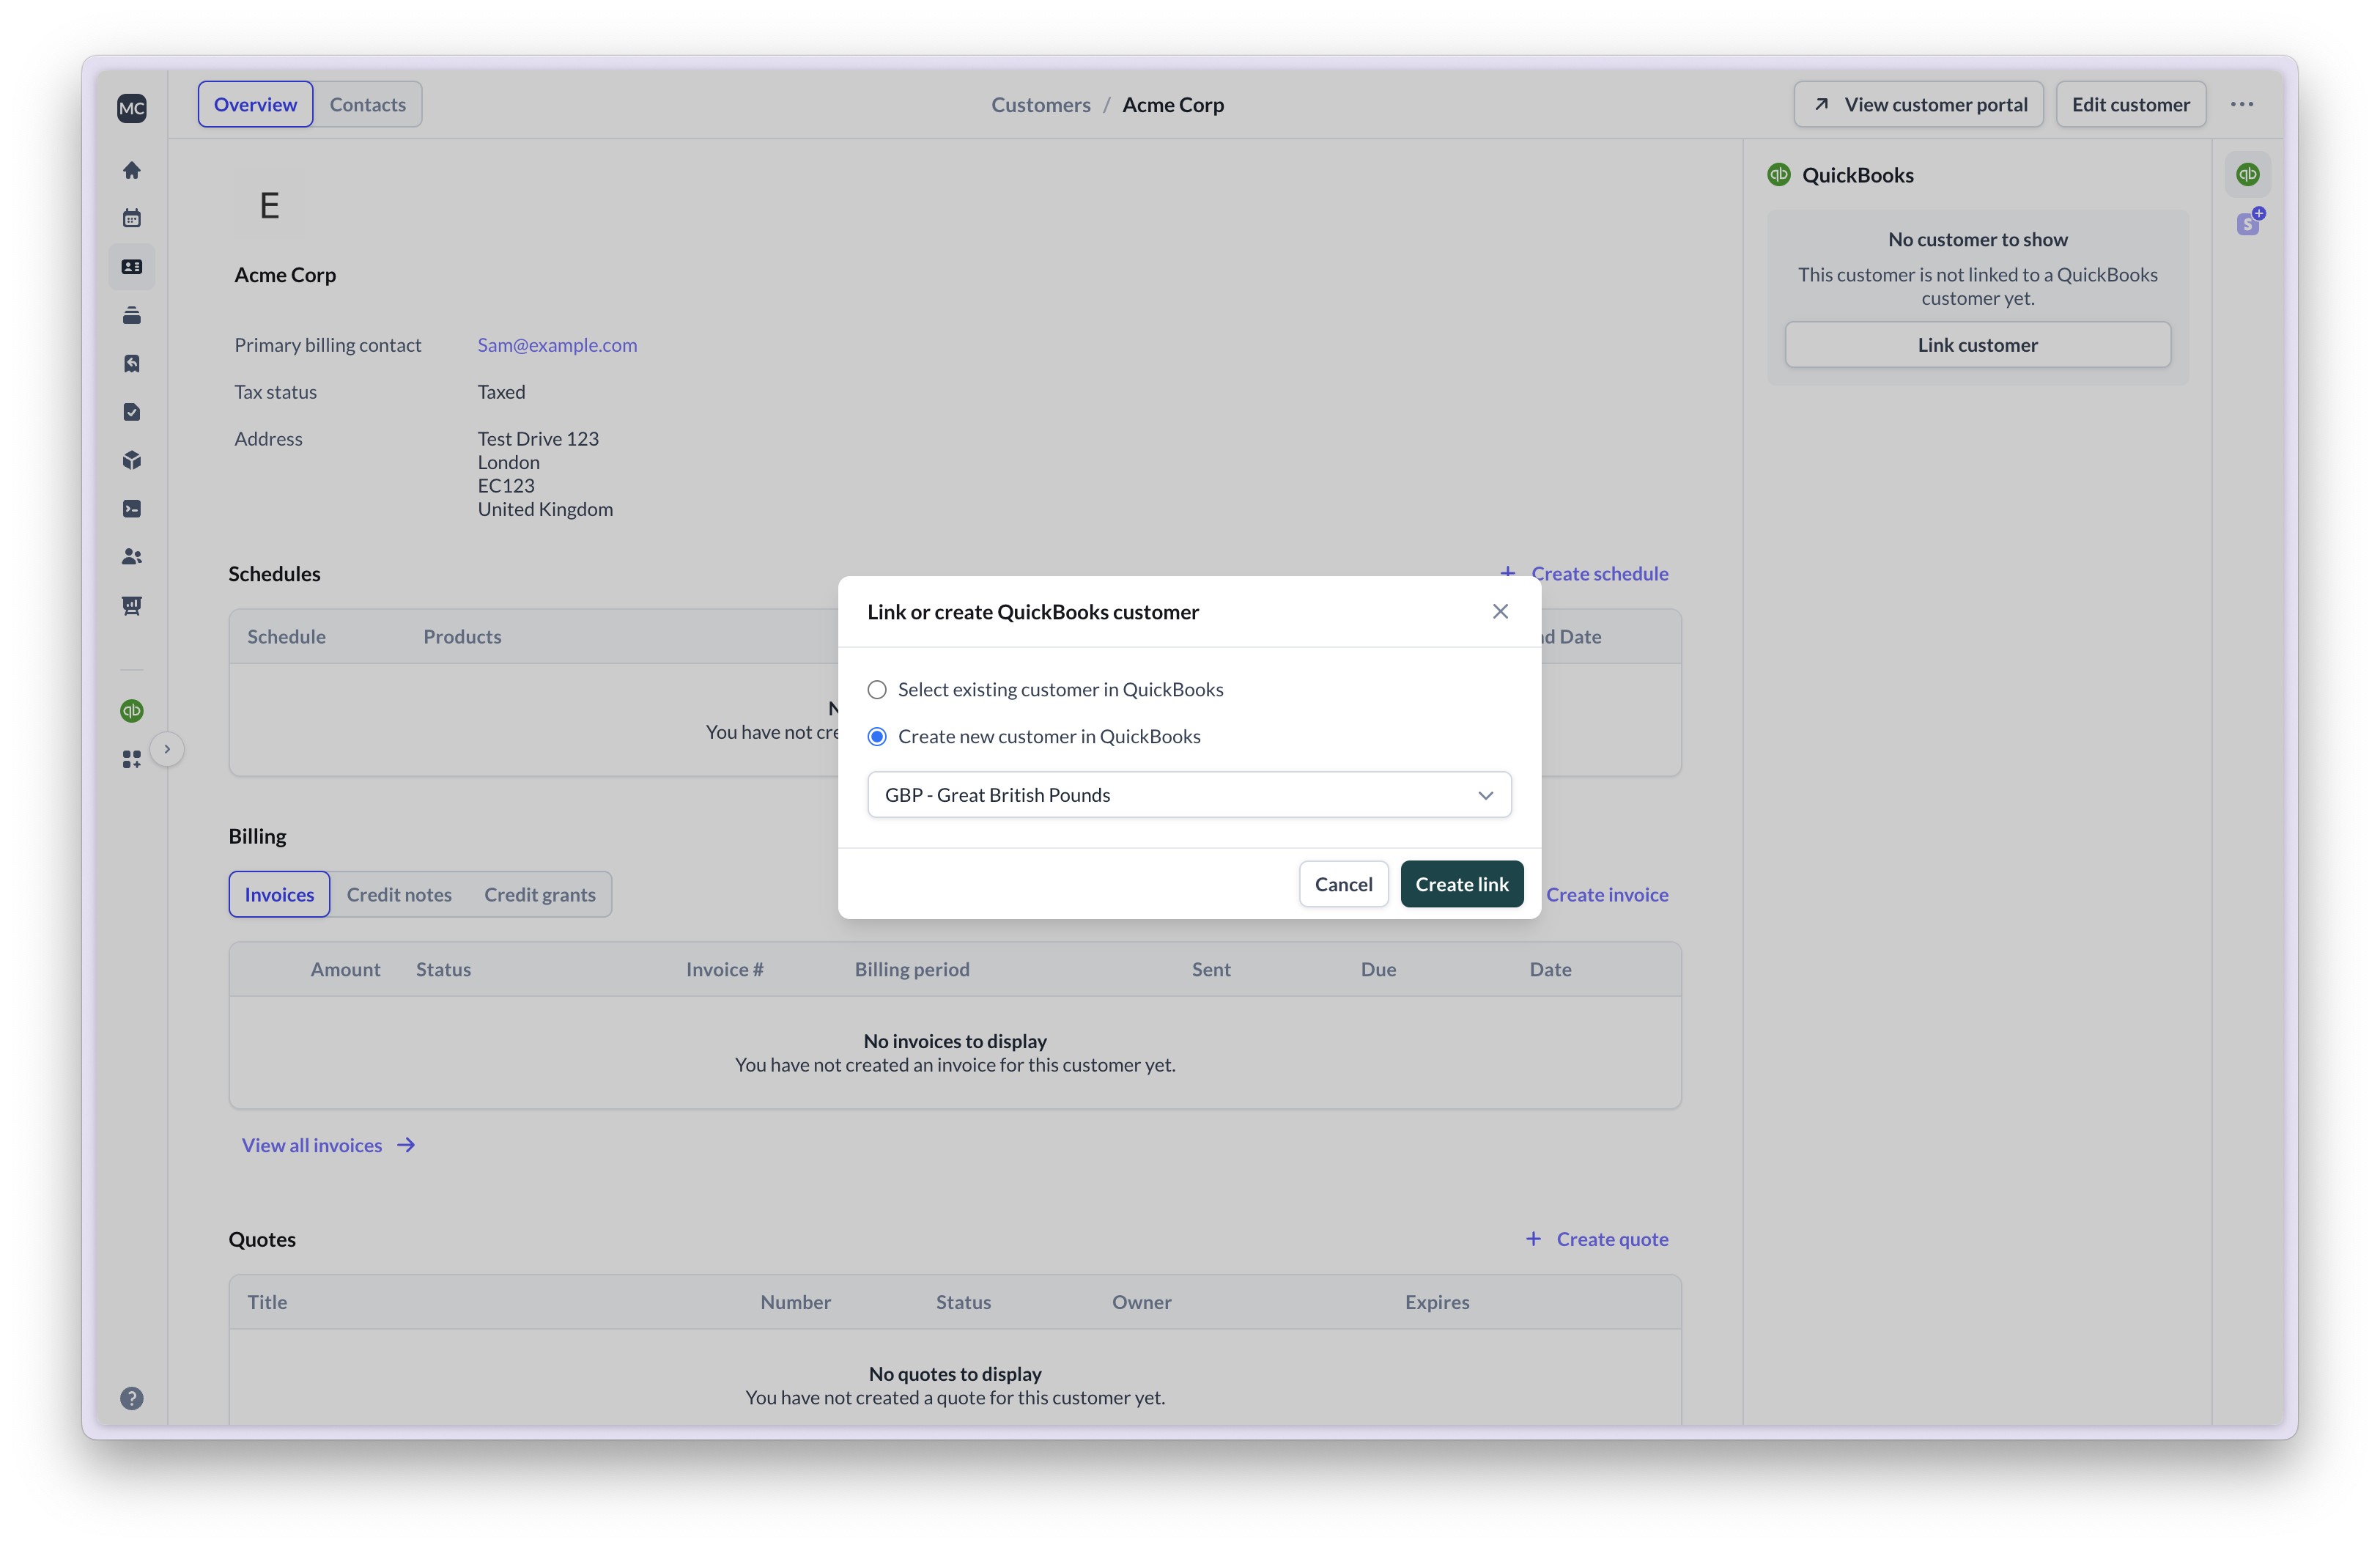Close the Link QuickBooks customer dialog

click(x=1500, y=611)
